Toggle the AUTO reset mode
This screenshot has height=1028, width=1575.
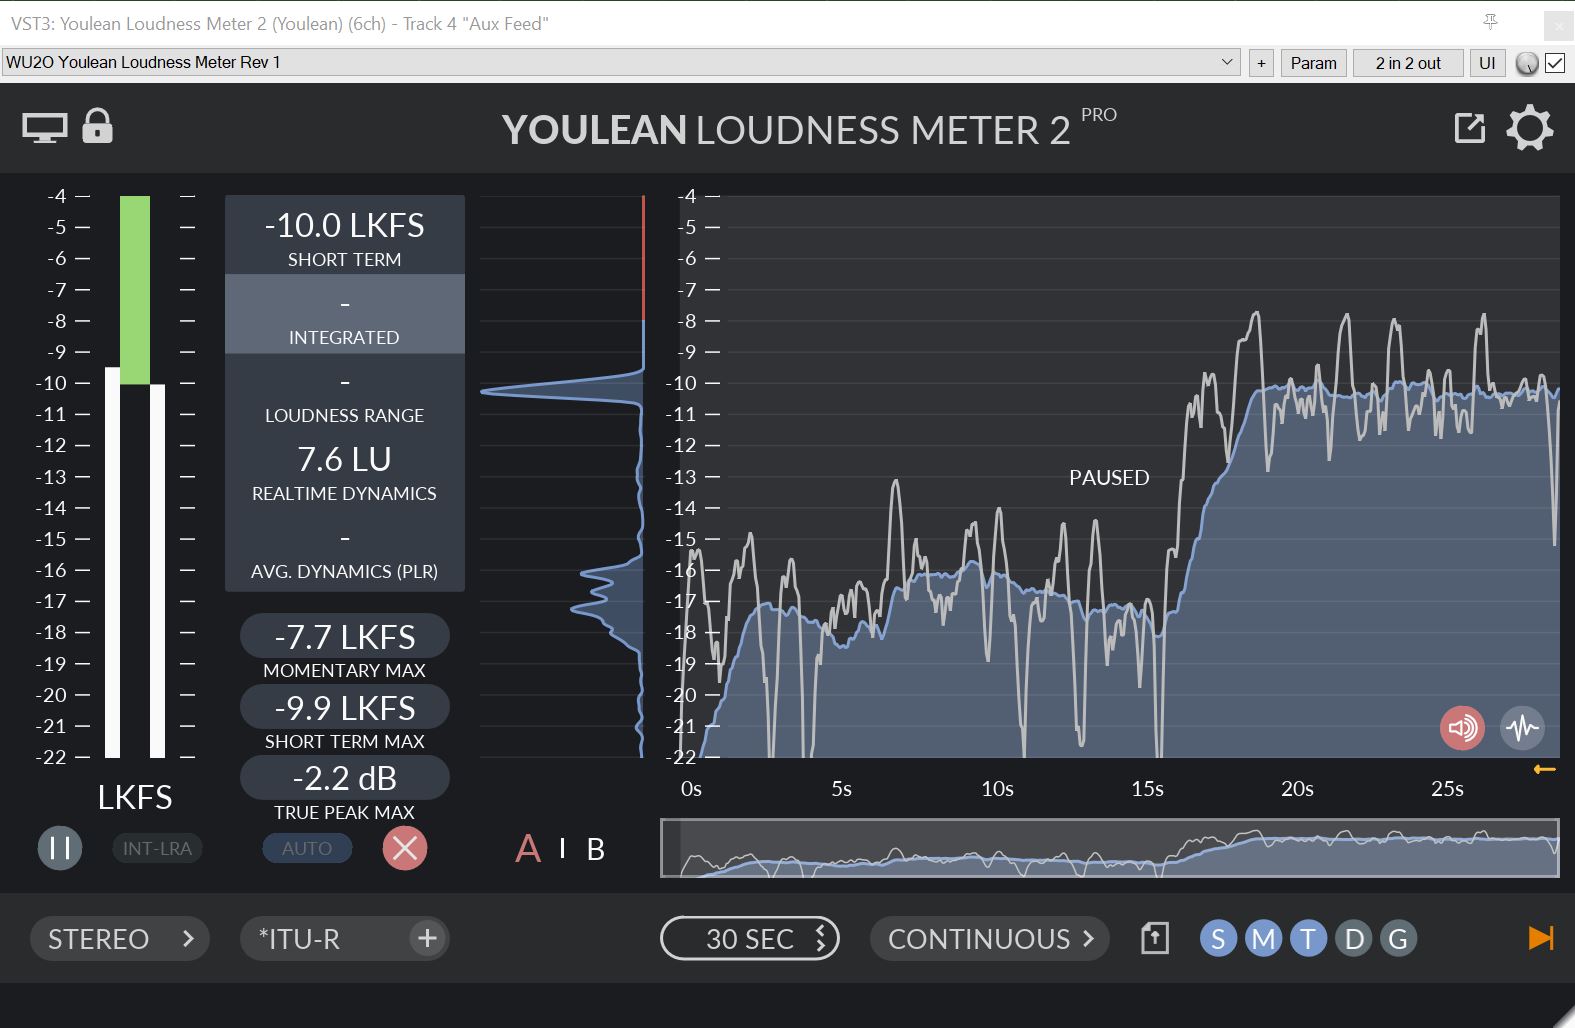pos(306,848)
